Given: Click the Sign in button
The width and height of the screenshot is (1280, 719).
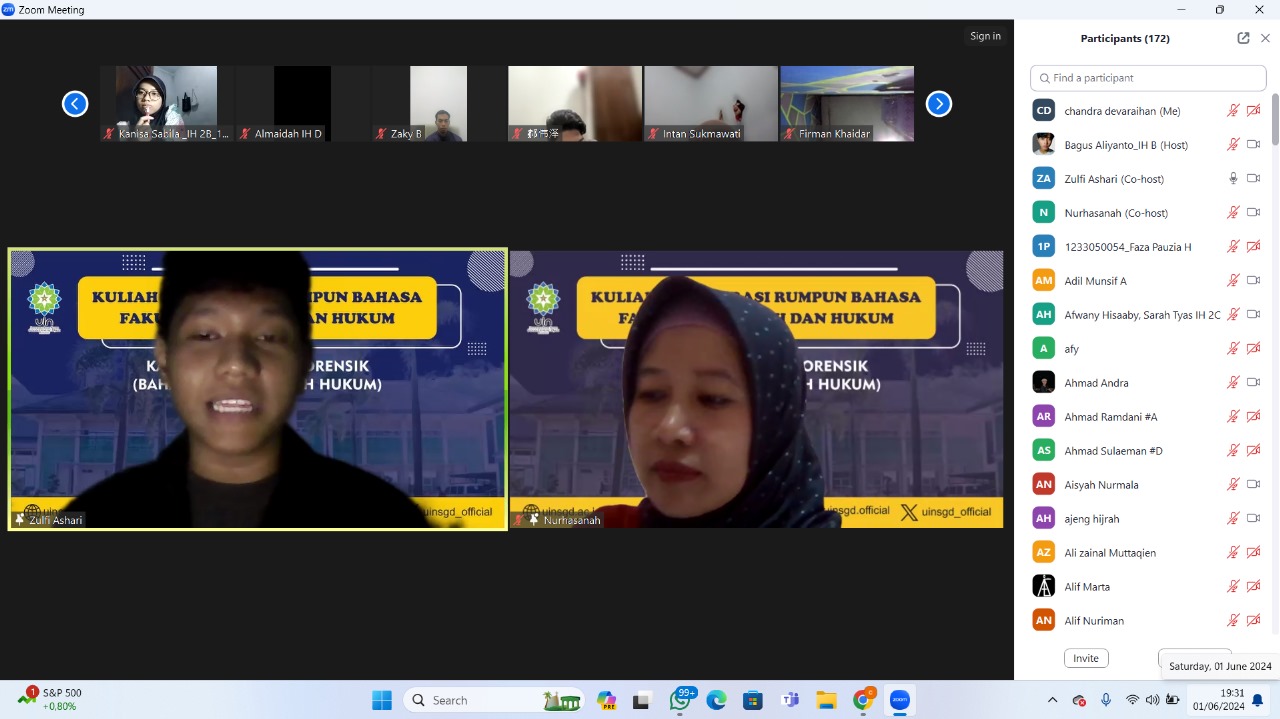Looking at the screenshot, I should pyautogui.click(x=985, y=36).
